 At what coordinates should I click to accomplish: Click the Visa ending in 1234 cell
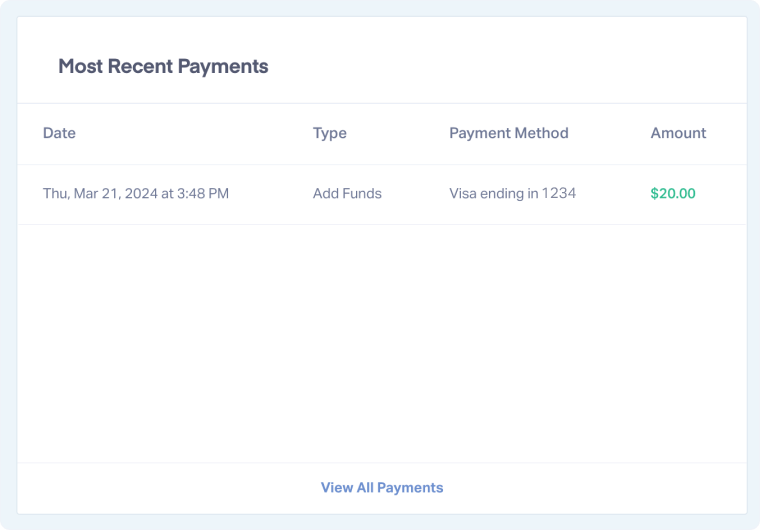coord(512,194)
